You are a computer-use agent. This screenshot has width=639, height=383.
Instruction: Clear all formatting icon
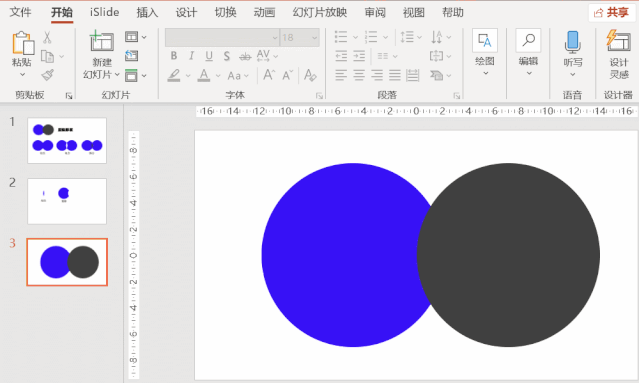coord(310,75)
